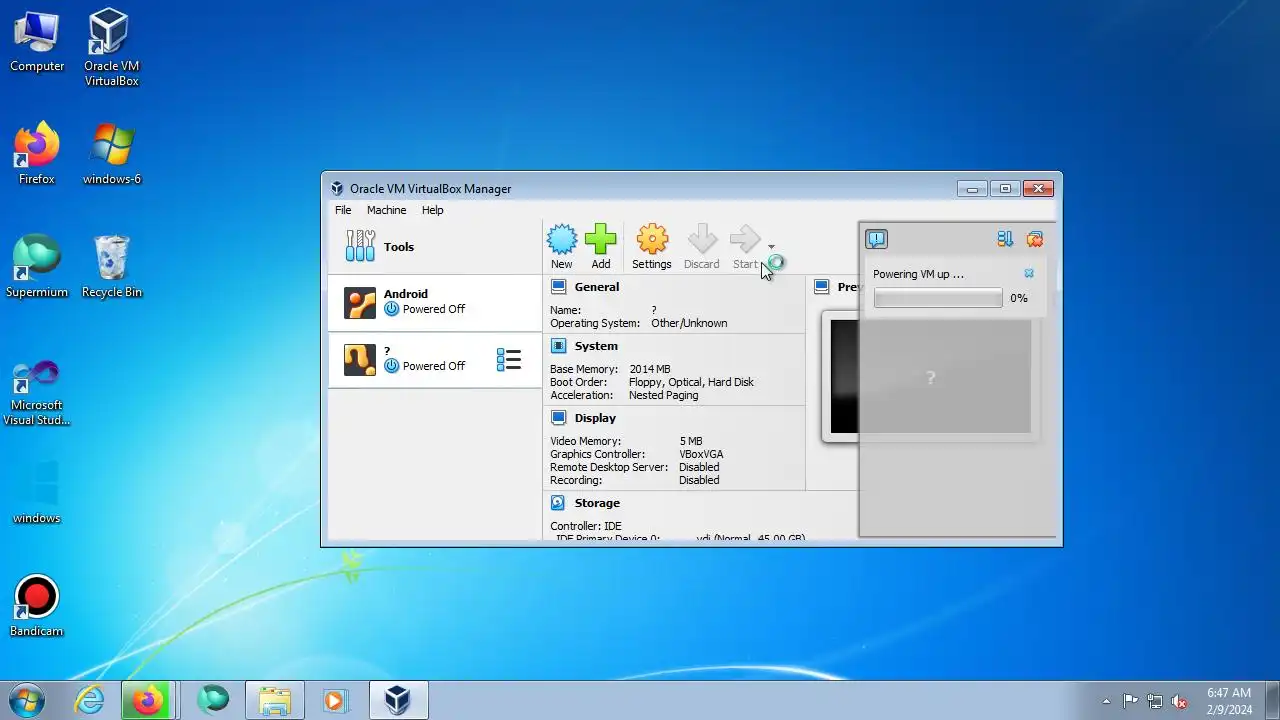Open Internet Explorer from the taskbar
1280x720 pixels.
[x=89, y=700]
